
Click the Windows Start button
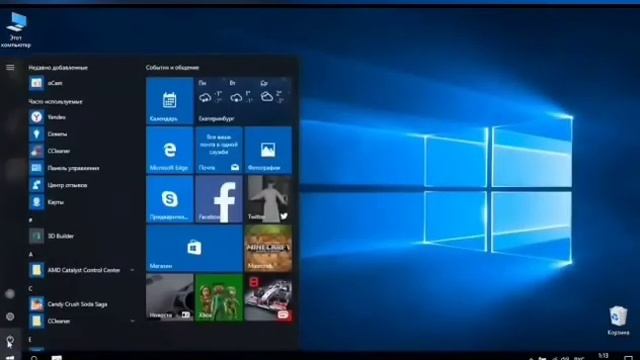tap(10, 358)
